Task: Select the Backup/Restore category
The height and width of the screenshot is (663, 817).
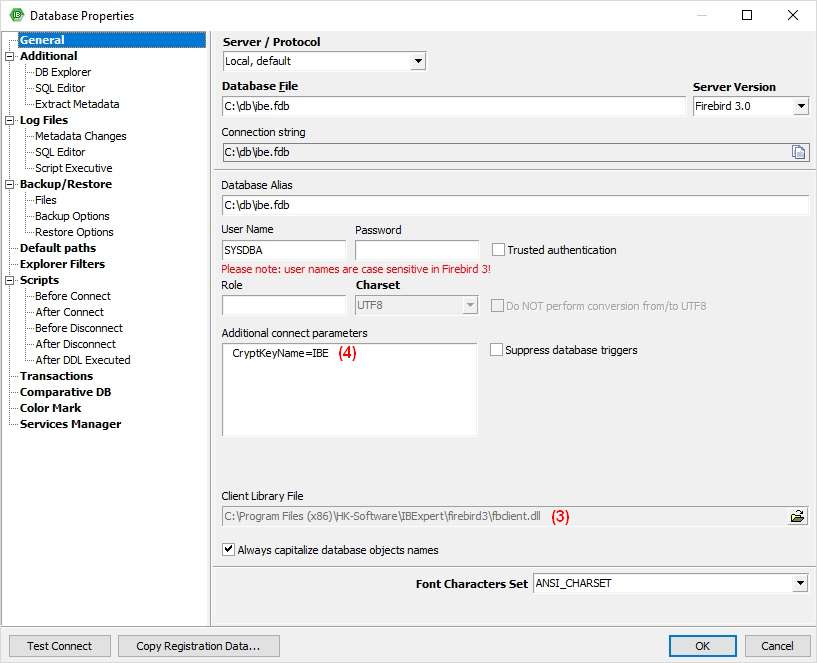Action: (66, 185)
